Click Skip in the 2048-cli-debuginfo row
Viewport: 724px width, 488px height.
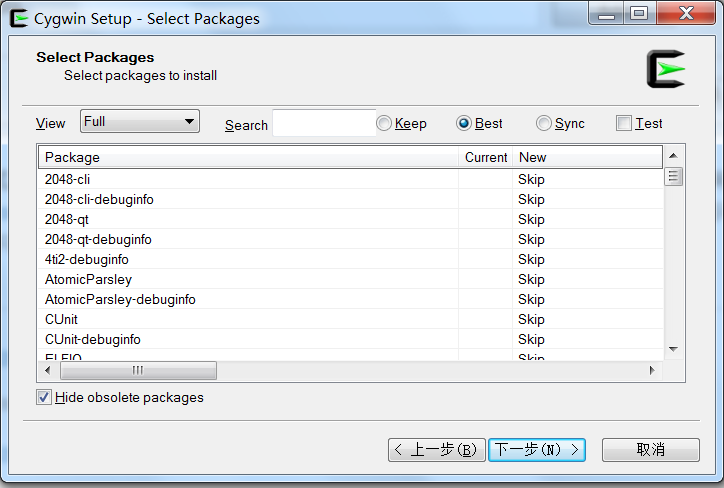(x=531, y=199)
